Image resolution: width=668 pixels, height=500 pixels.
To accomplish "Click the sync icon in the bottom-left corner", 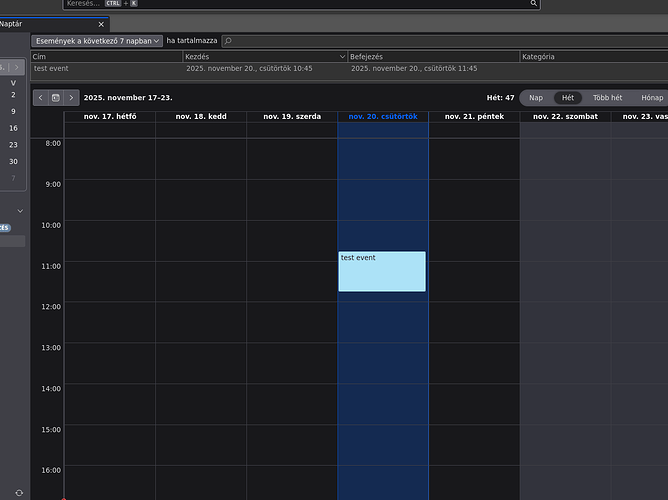I will pos(18,493).
